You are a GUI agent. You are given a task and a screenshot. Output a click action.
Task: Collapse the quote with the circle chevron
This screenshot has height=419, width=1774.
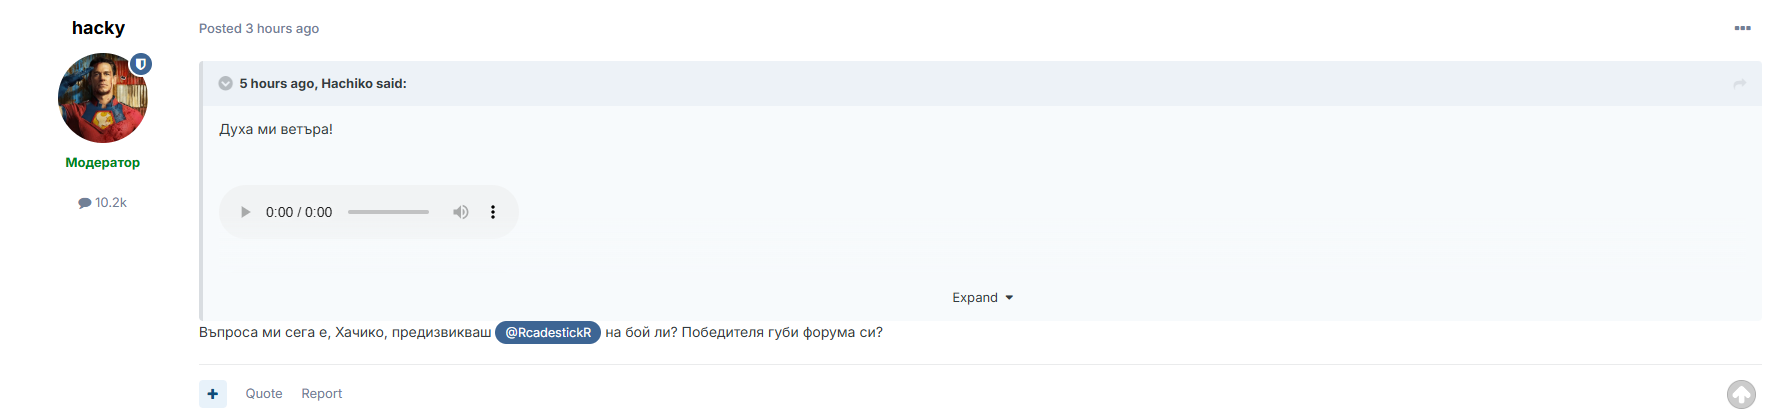pos(226,83)
